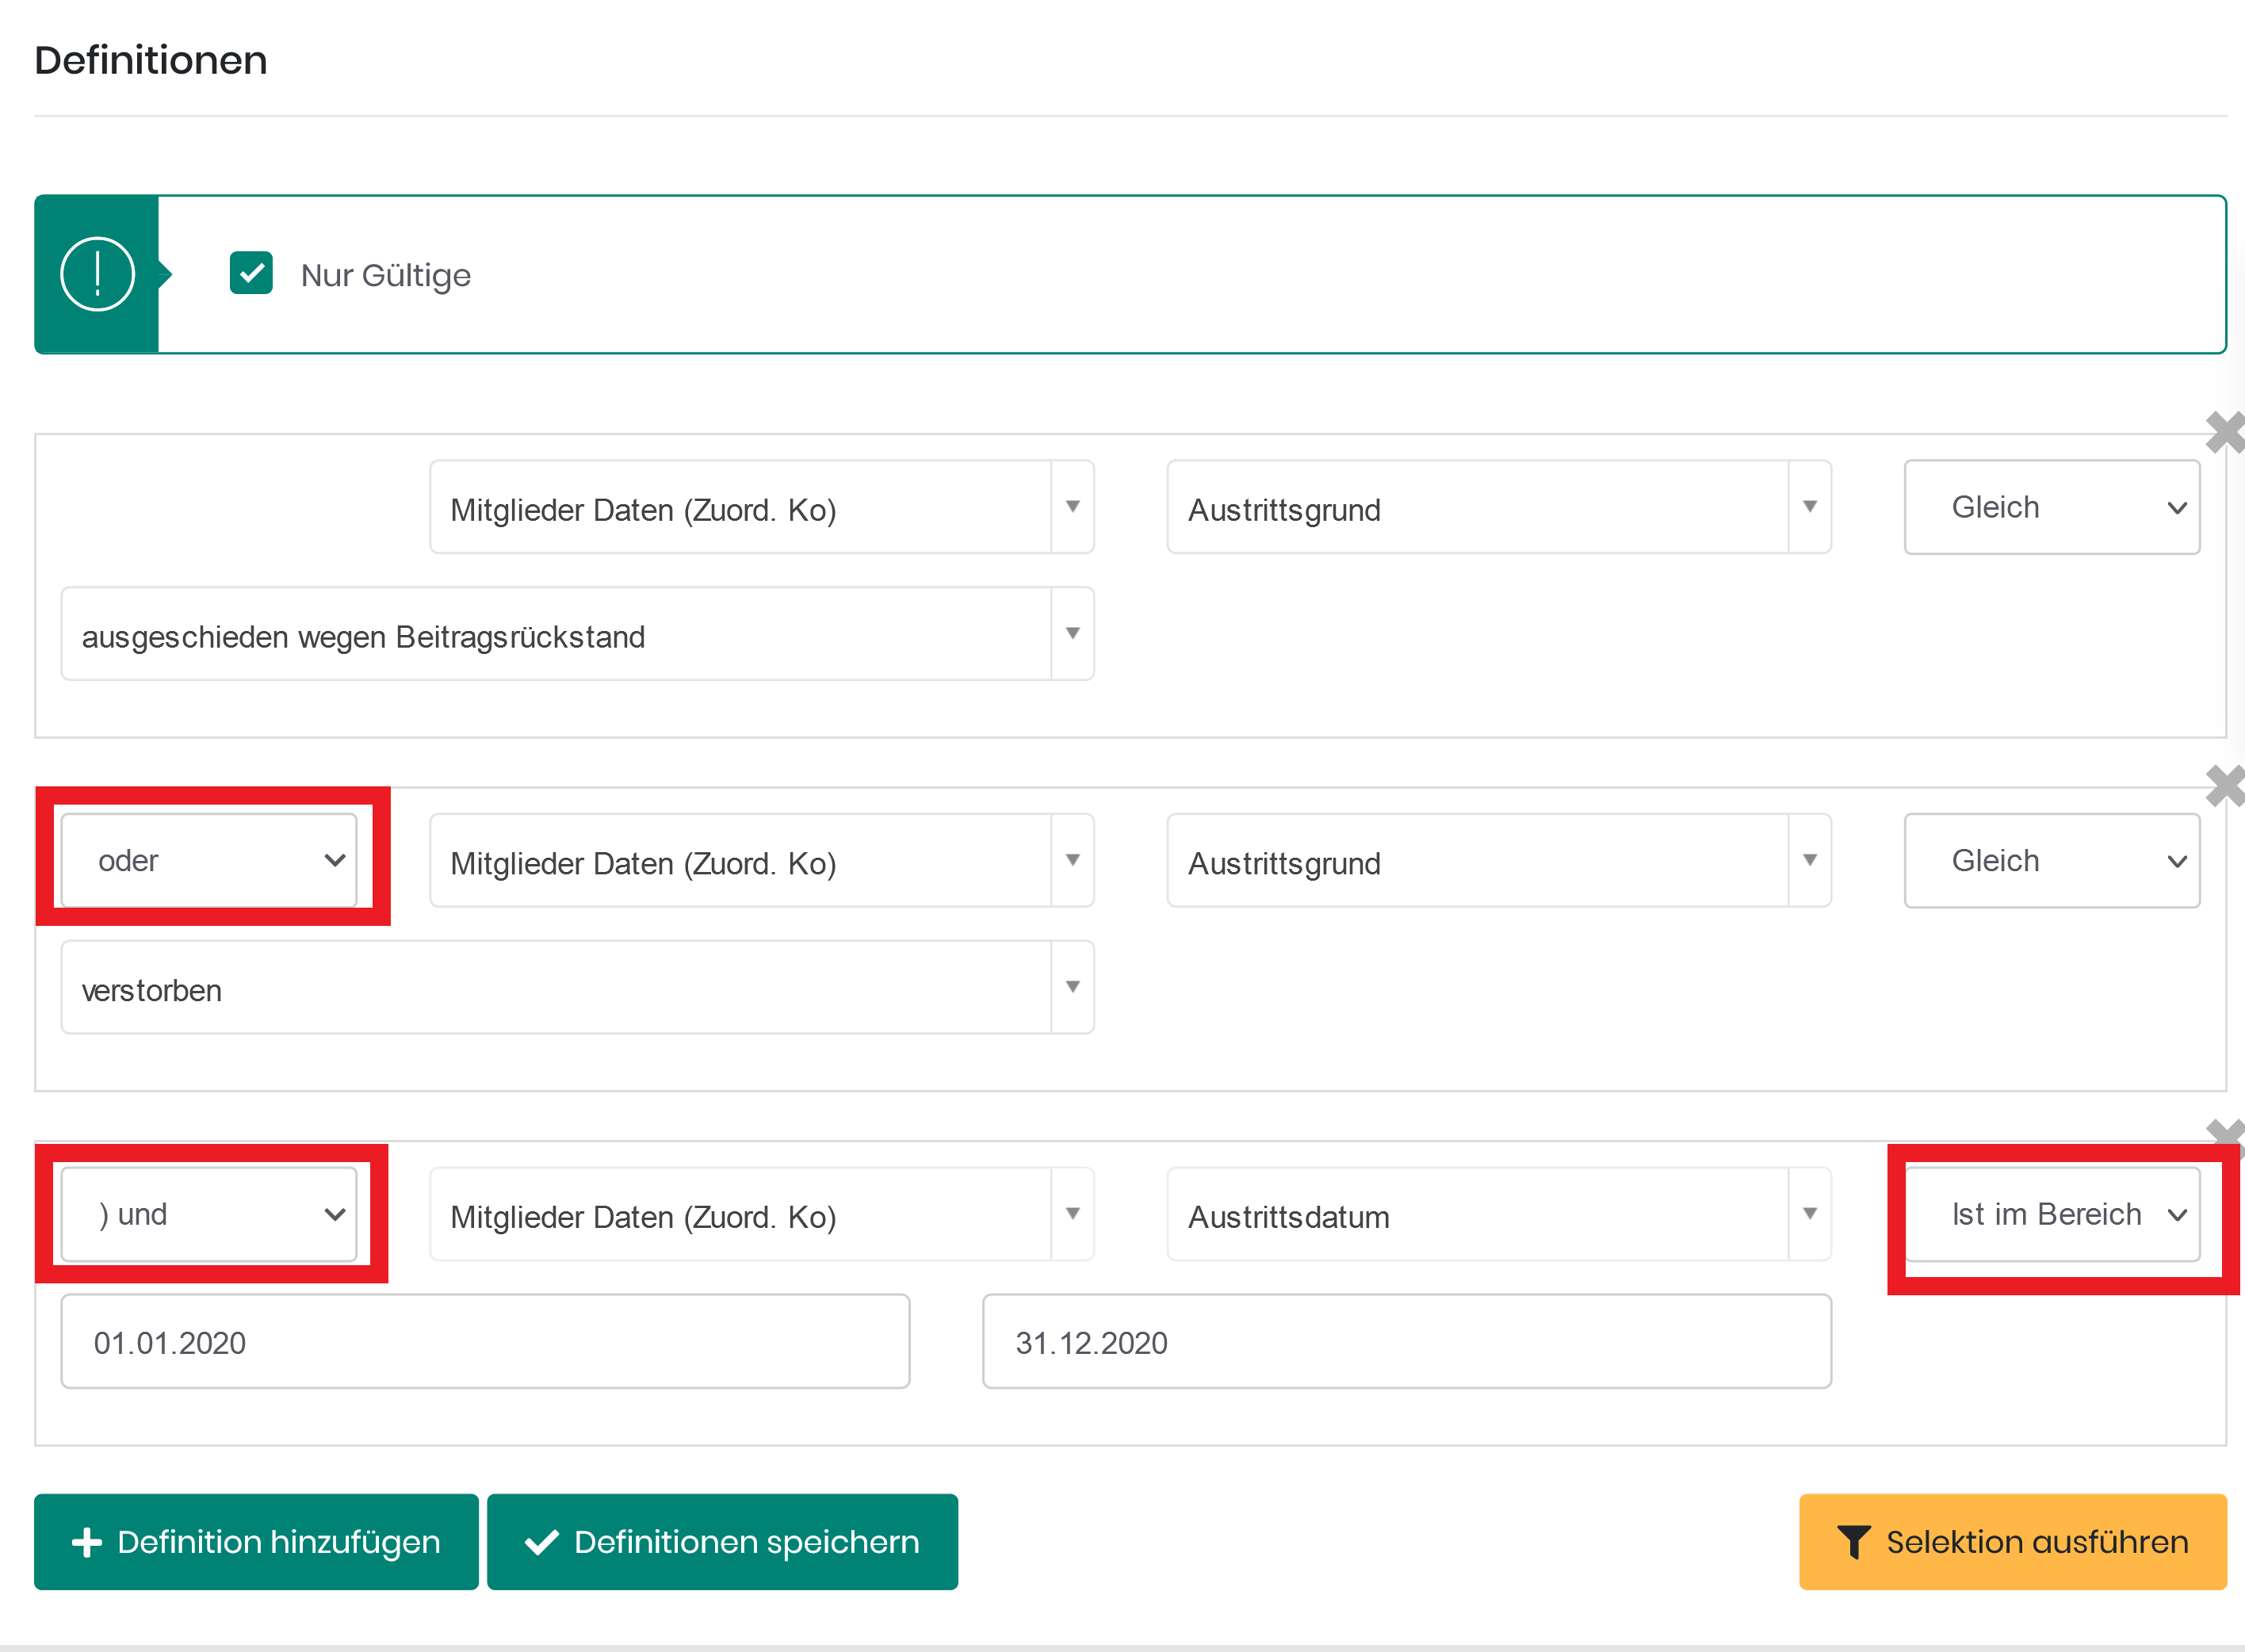This screenshot has width=2245, height=1652.
Task: Remove the Austrittsdatum definition with X
Action: [2225, 1136]
